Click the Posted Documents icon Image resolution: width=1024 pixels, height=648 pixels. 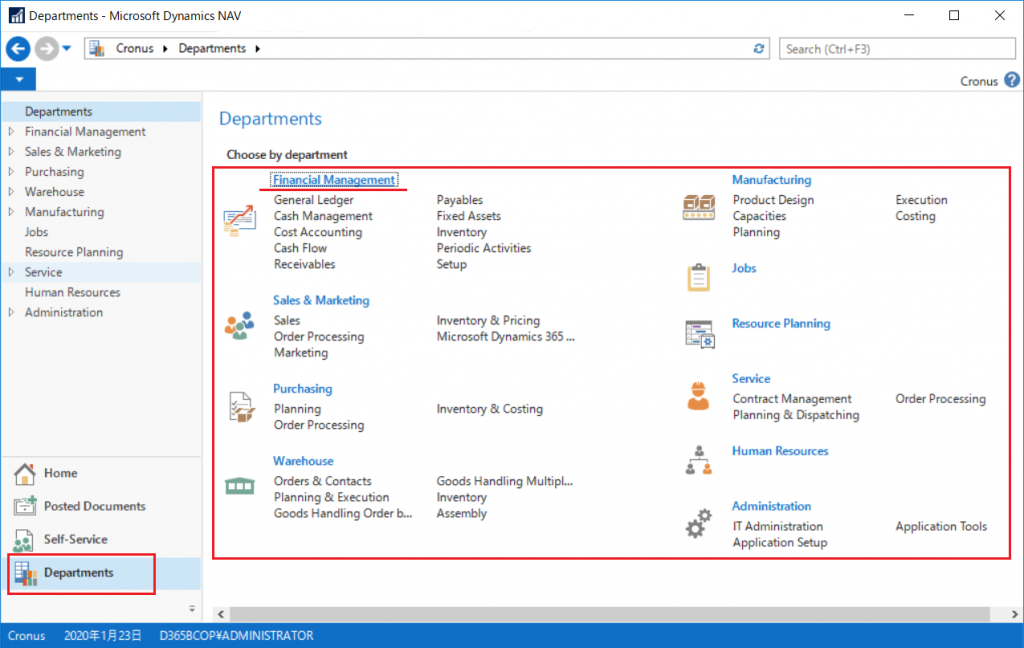coord(25,506)
